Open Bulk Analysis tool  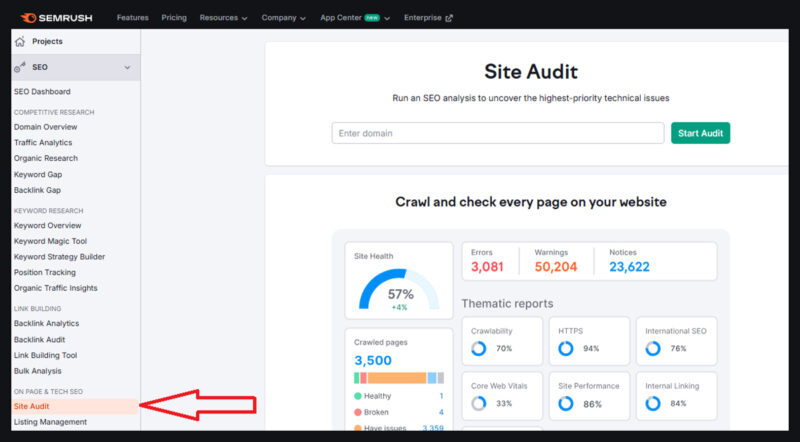pyautogui.click(x=38, y=371)
